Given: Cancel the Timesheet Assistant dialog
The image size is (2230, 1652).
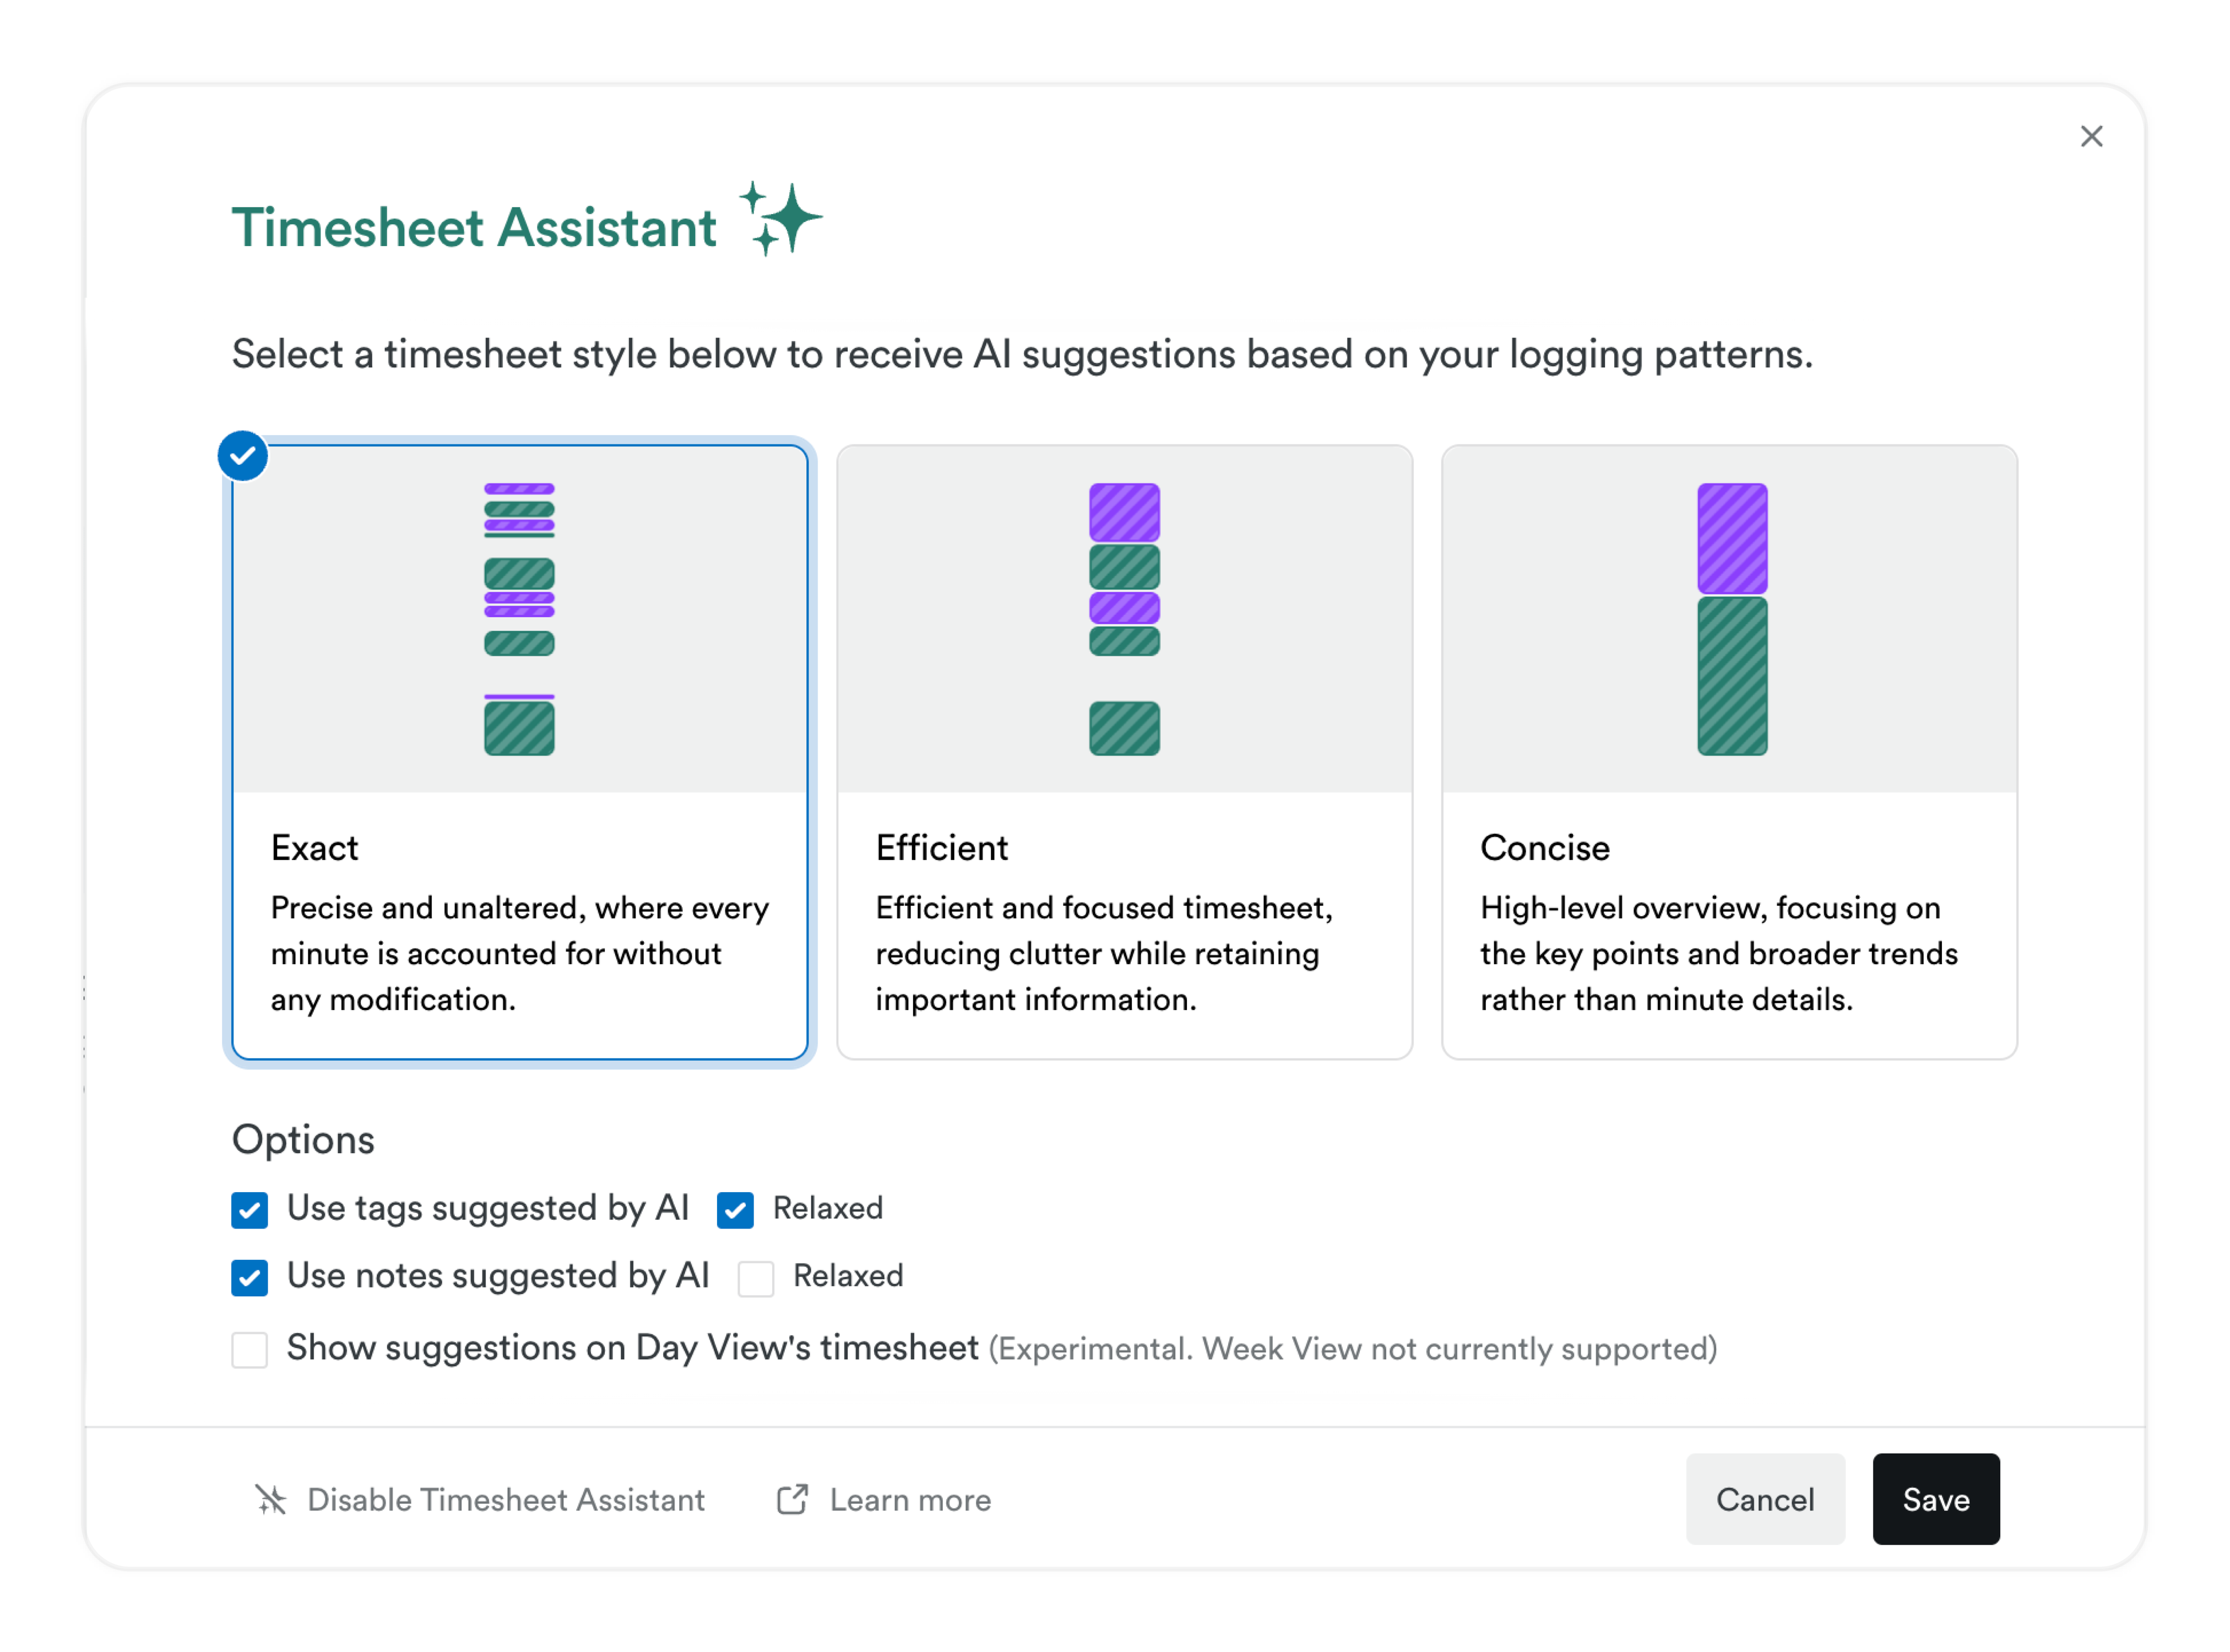Looking at the screenshot, I should click(1765, 1499).
